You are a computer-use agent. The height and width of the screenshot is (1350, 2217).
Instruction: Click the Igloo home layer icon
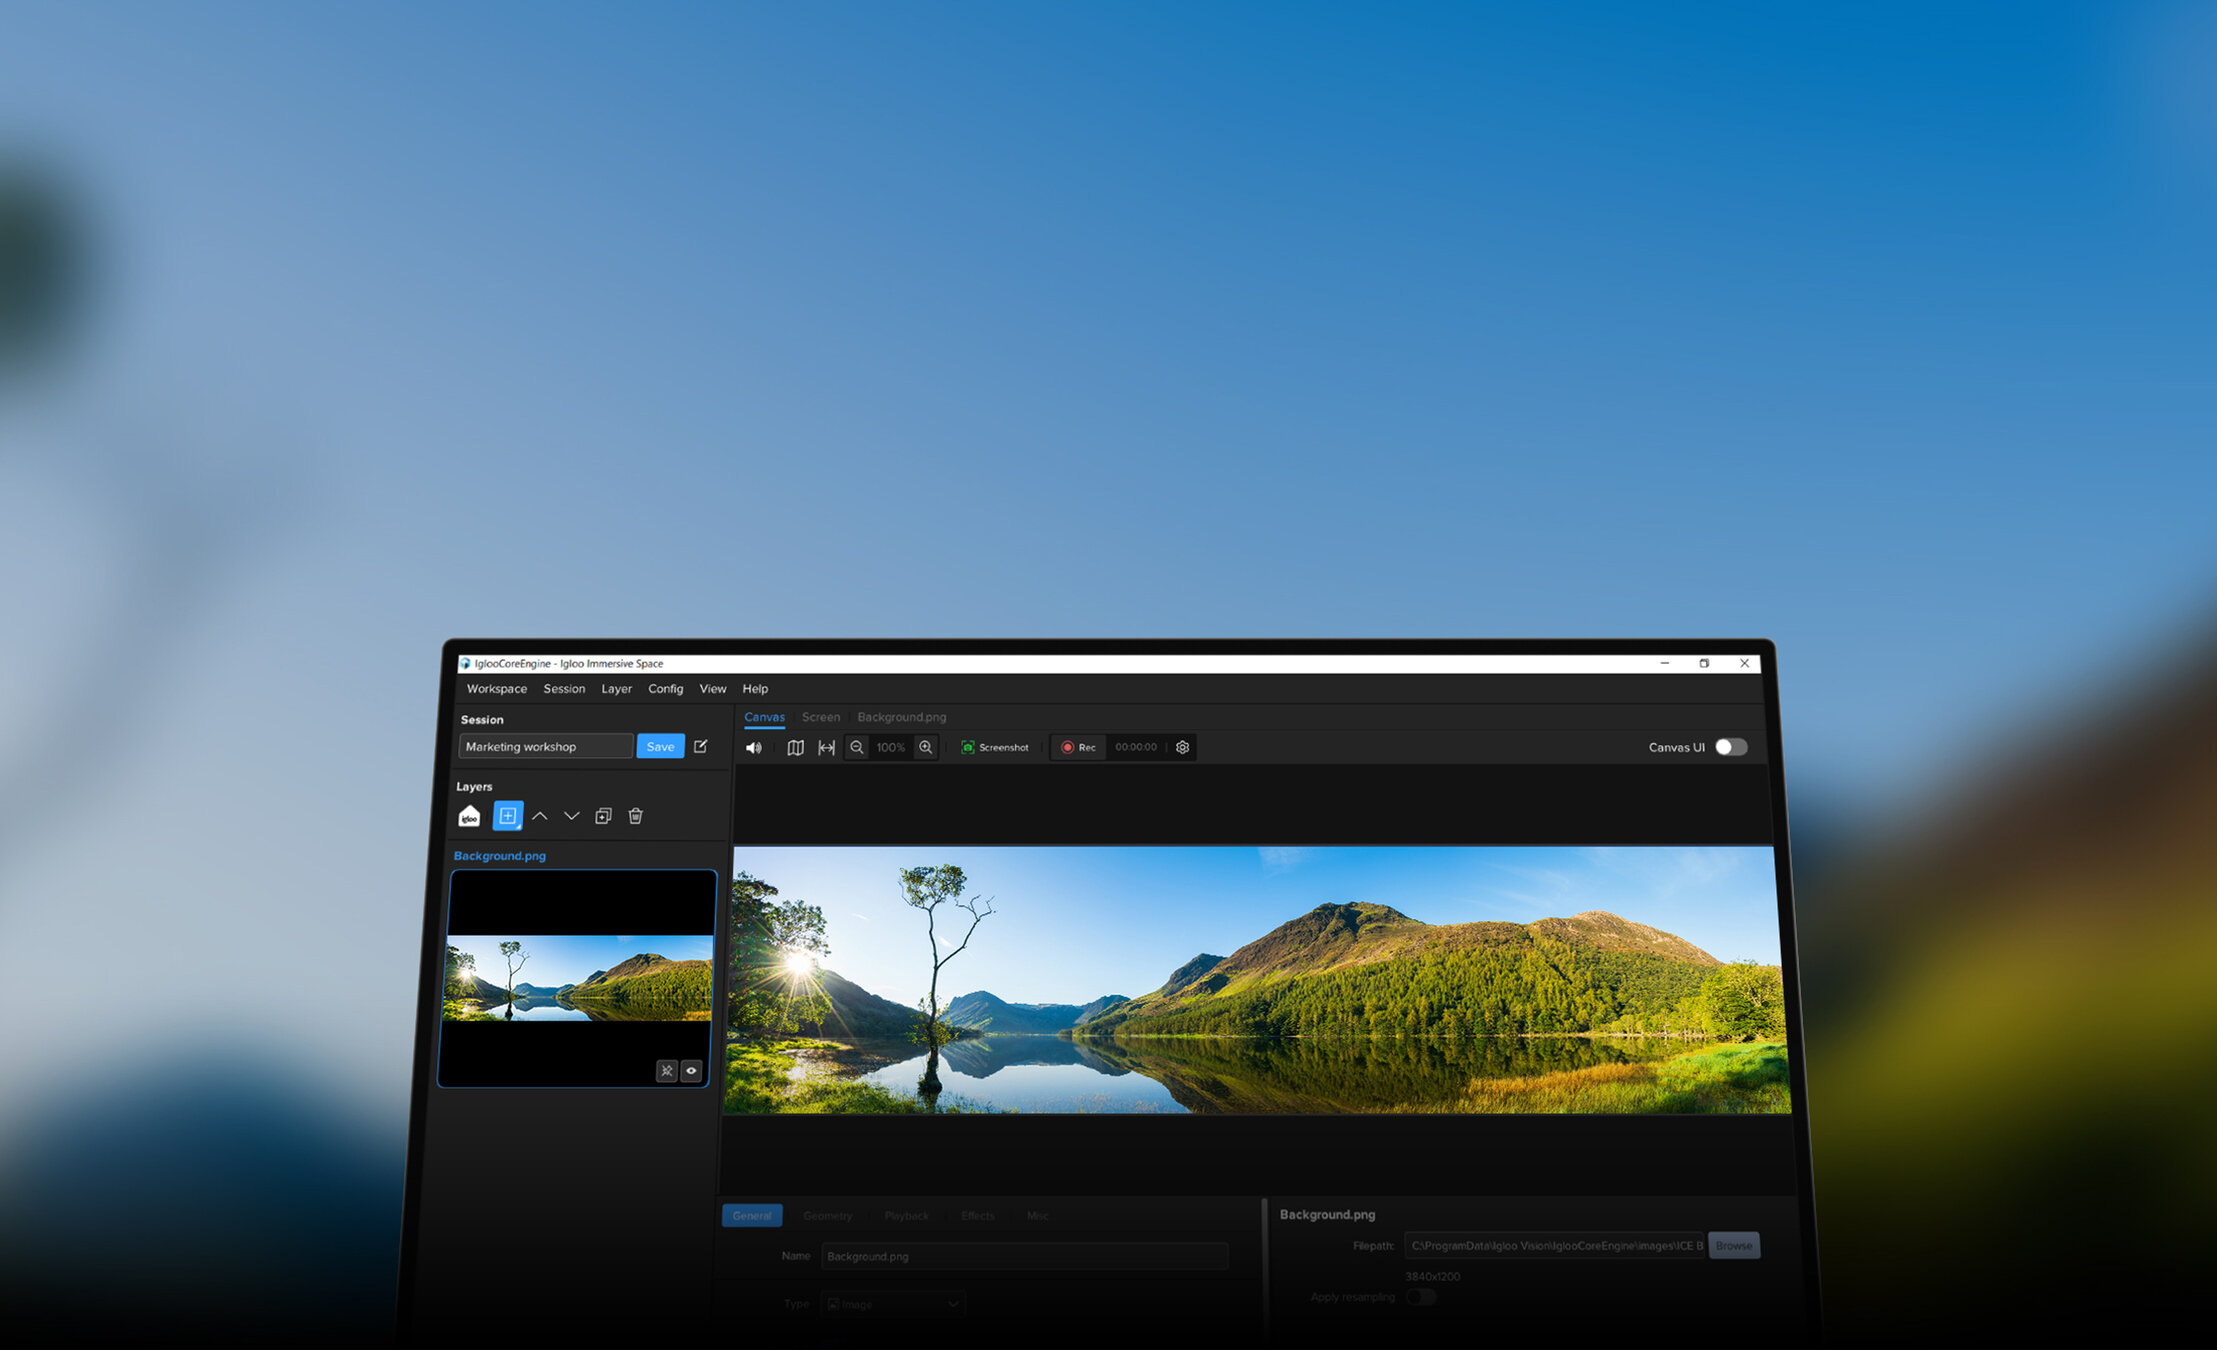click(469, 817)
